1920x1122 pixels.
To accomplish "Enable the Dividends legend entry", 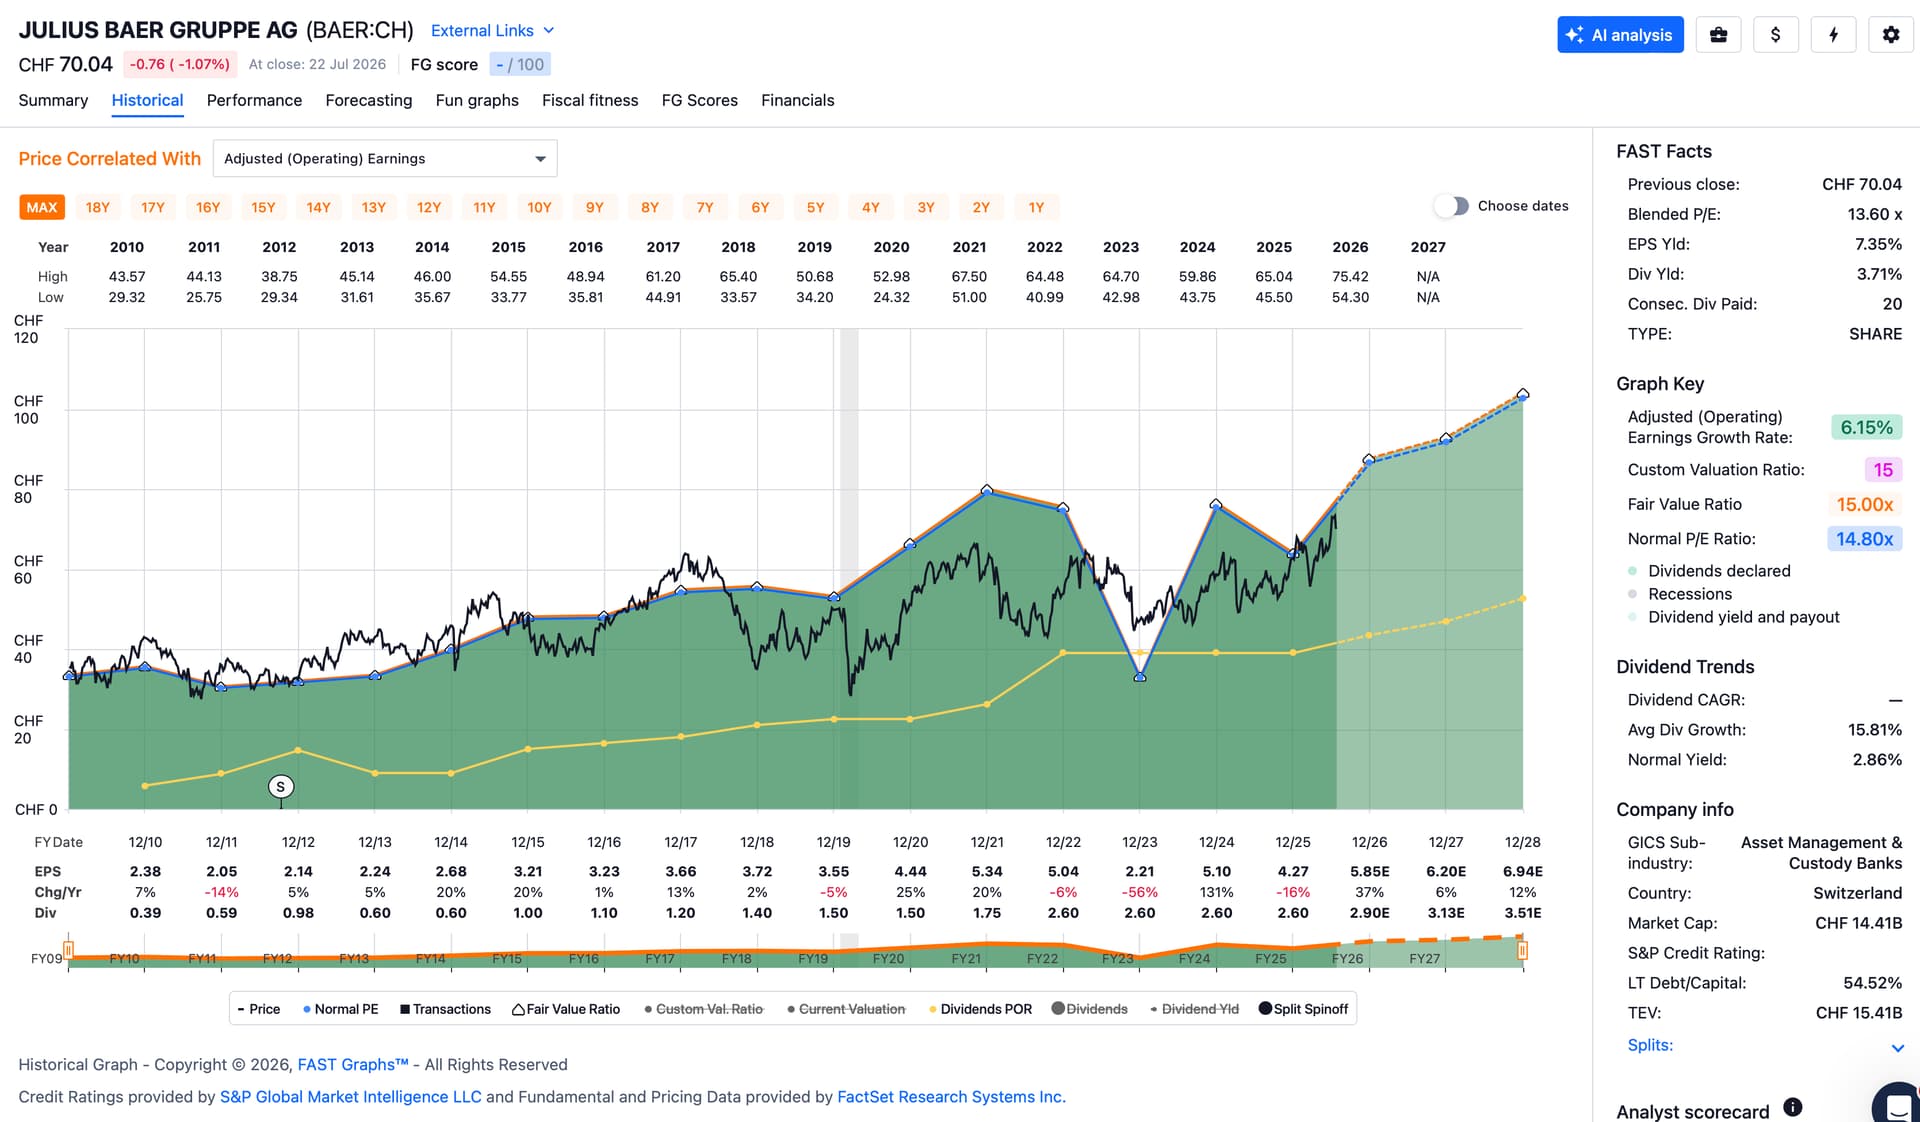I will point(1090,1009).
